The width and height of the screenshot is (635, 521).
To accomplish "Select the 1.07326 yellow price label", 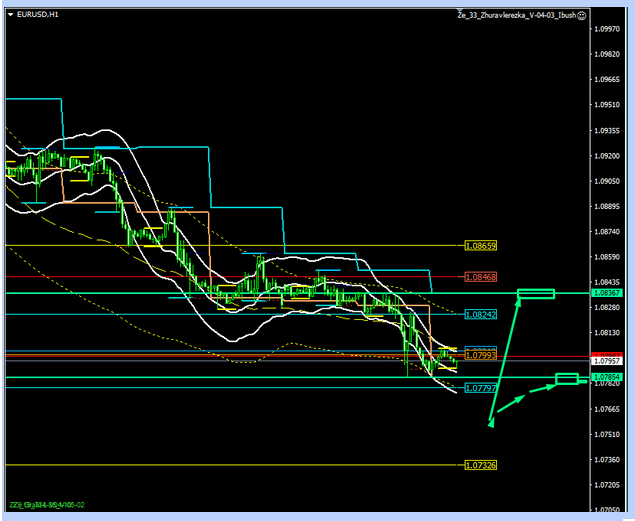I will [481, 465].
